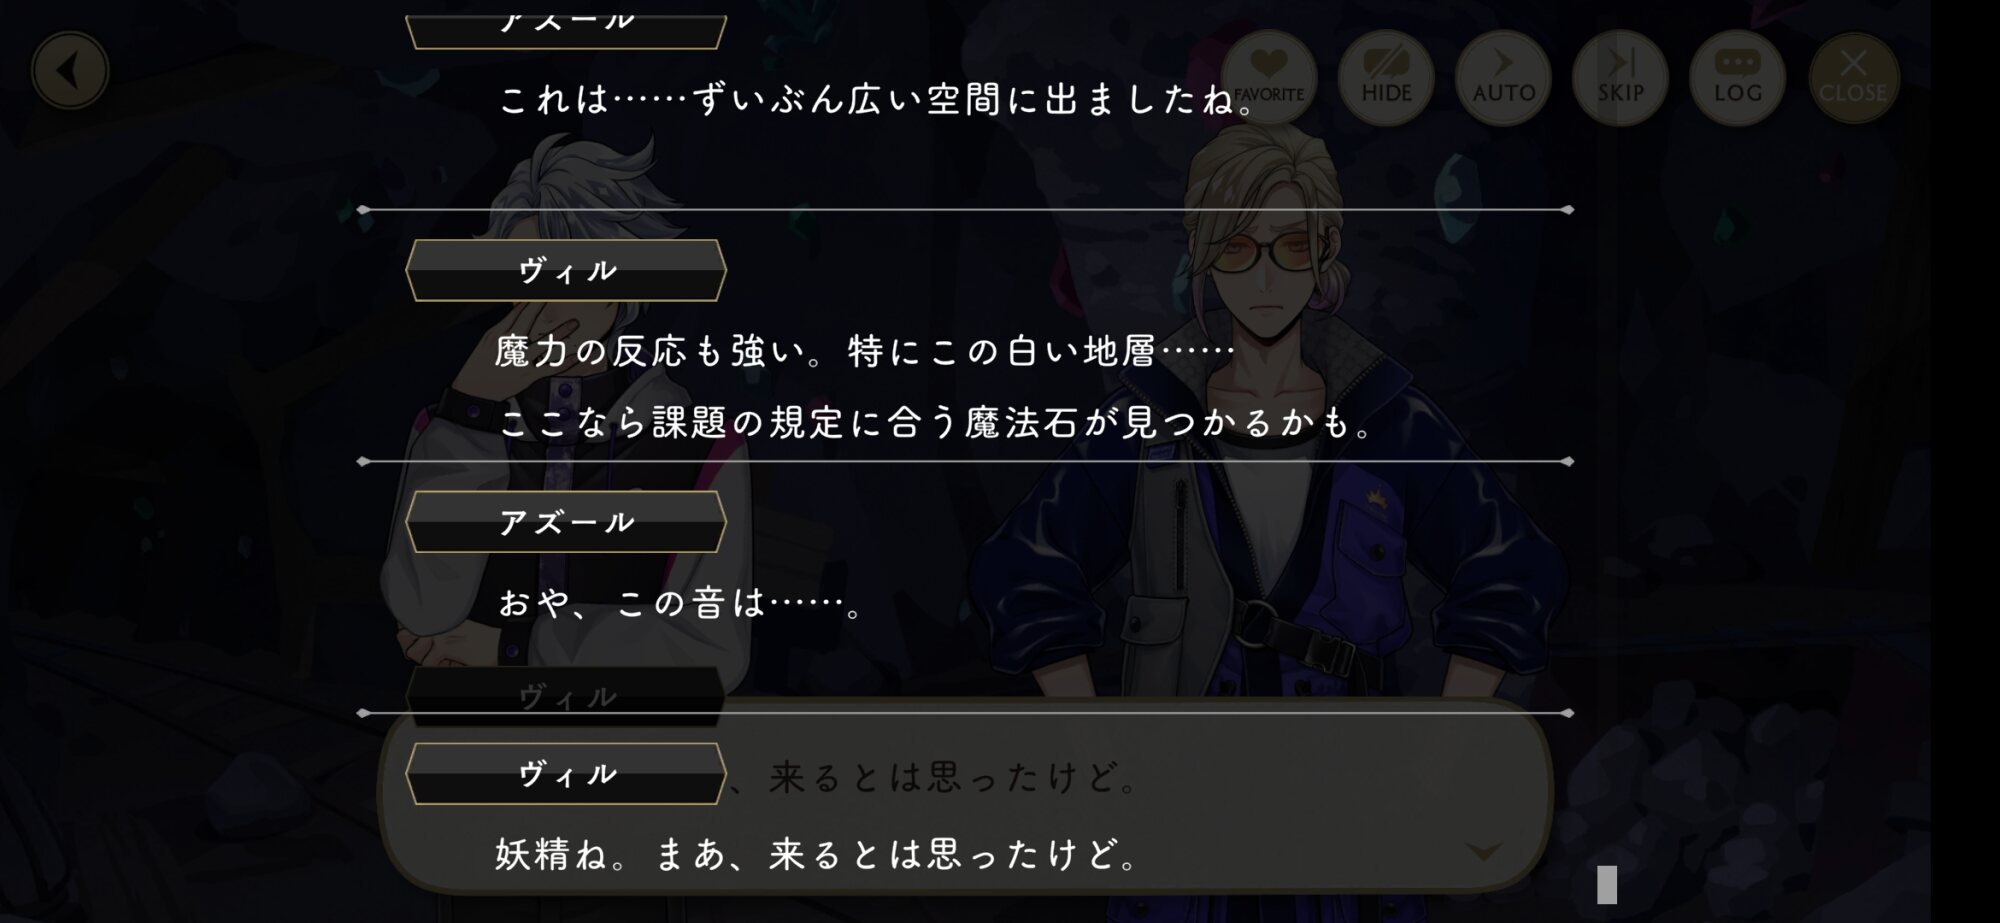Viewport: 2000px width, 923px height.
Task: Tap the line 魔力の反応も強い
Action: tap(864, 351)
